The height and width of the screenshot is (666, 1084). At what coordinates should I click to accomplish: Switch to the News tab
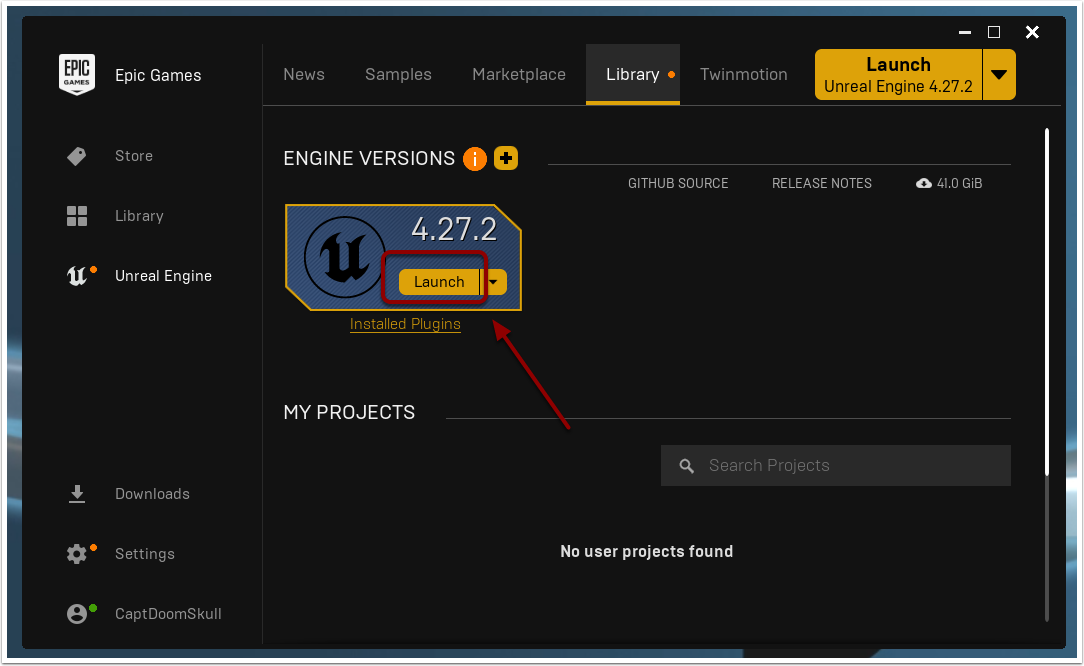coord(304,75)
